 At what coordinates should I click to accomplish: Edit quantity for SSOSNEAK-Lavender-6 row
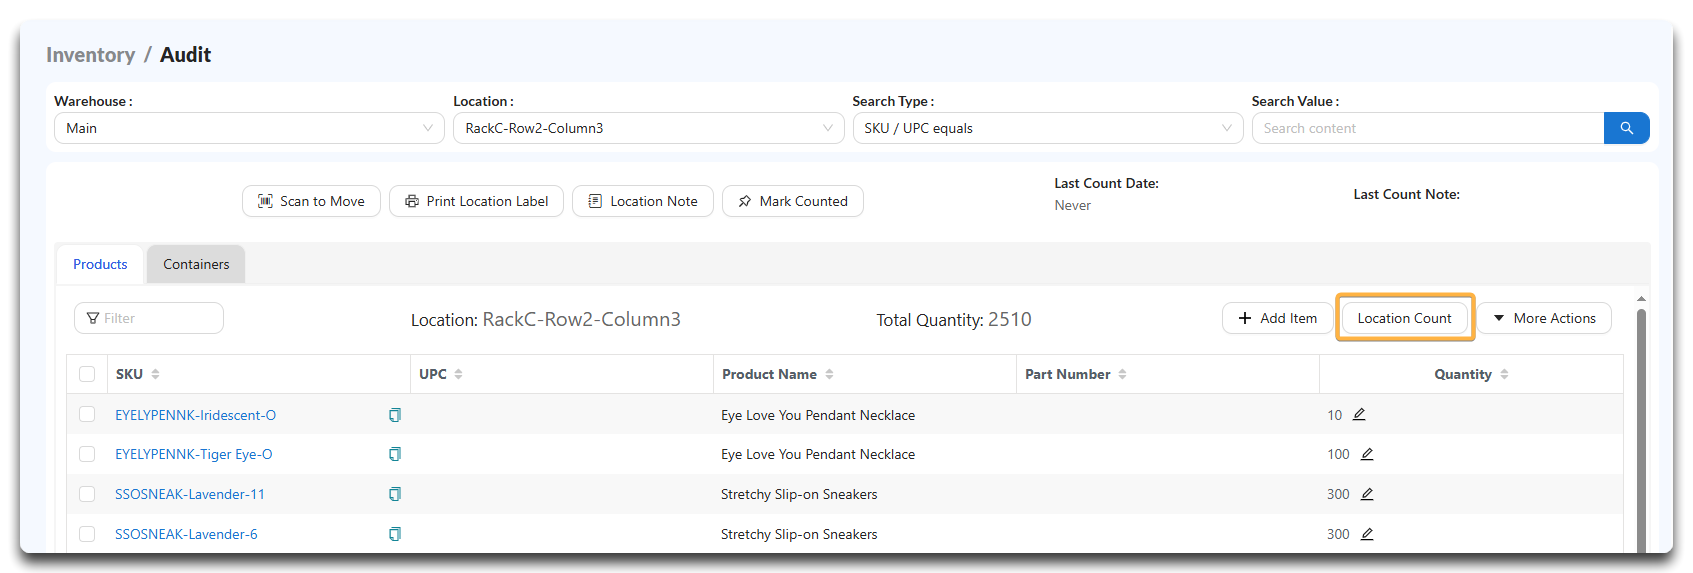(1367, 534)
